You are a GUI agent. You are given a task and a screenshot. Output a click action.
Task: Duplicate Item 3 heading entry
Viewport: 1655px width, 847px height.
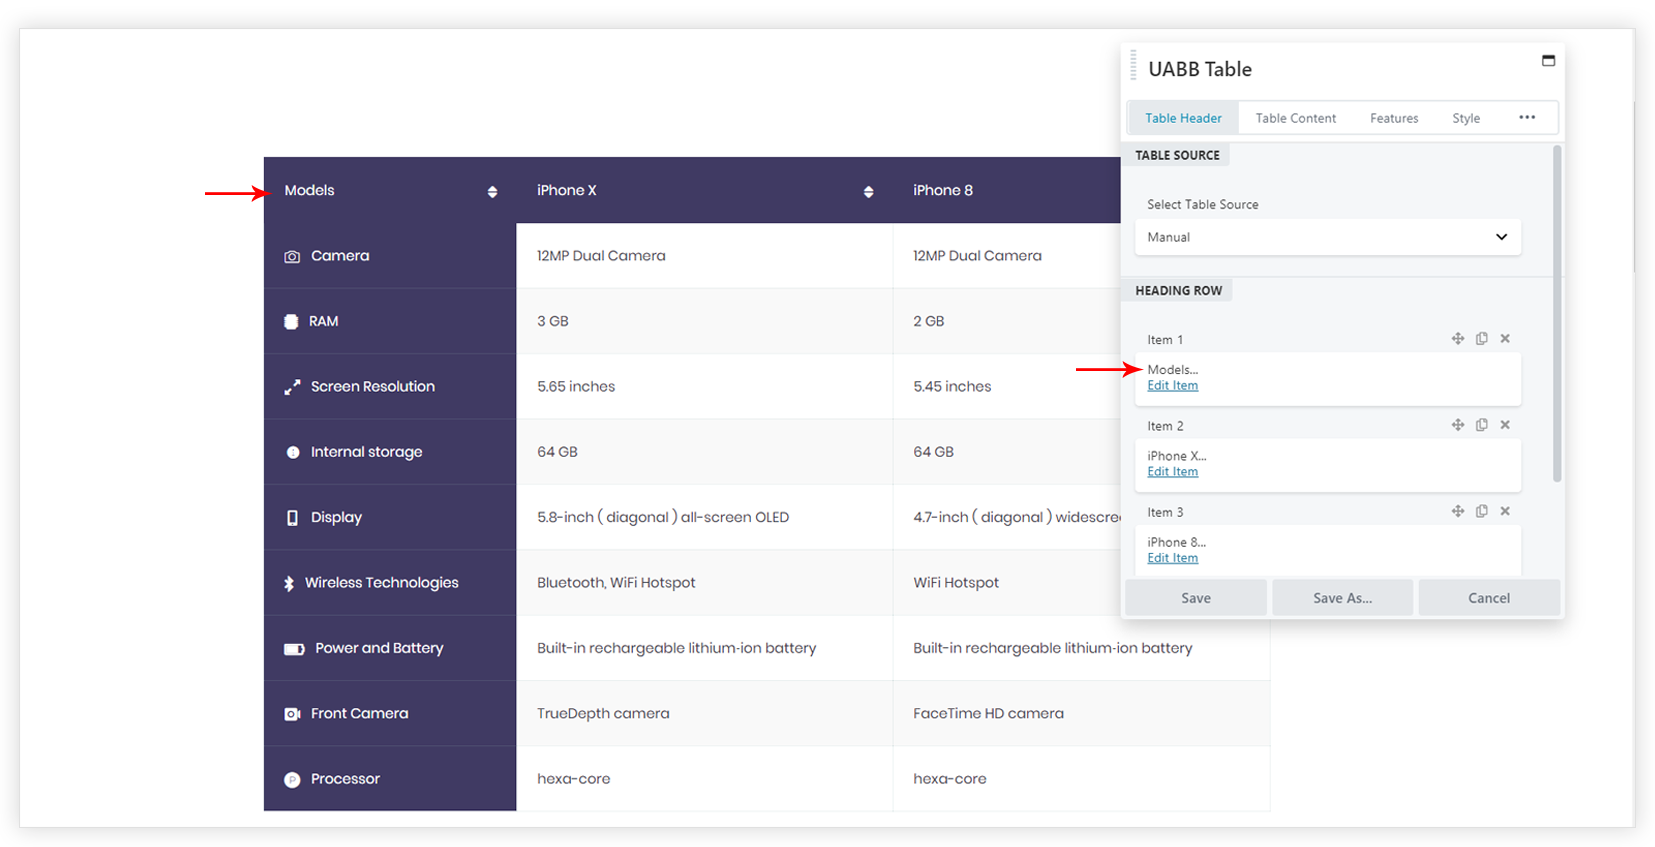click(1481, 511)
